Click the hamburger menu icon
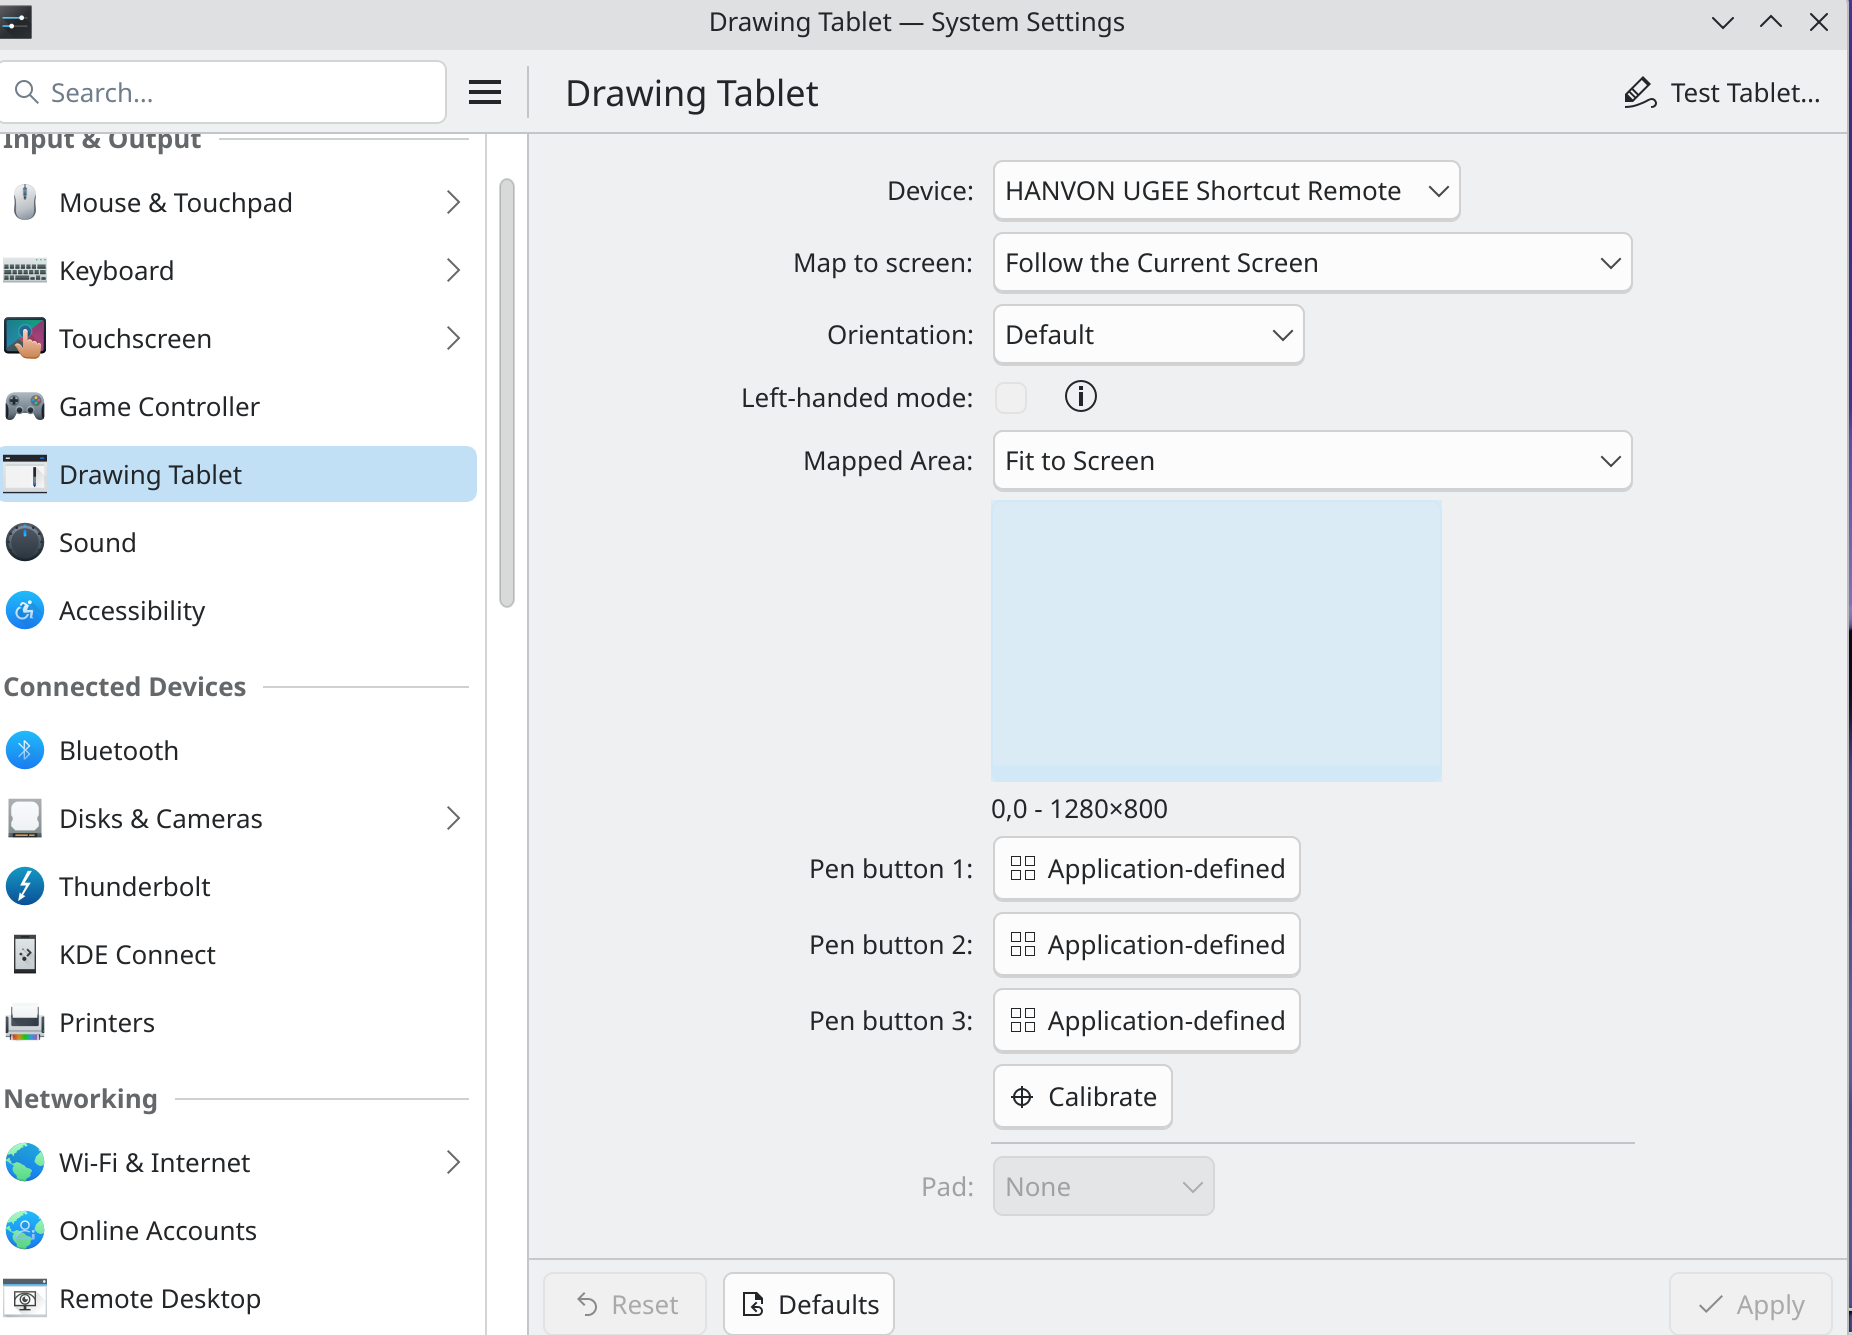This screenshot has height=1335, width=1852. point(485,93)
